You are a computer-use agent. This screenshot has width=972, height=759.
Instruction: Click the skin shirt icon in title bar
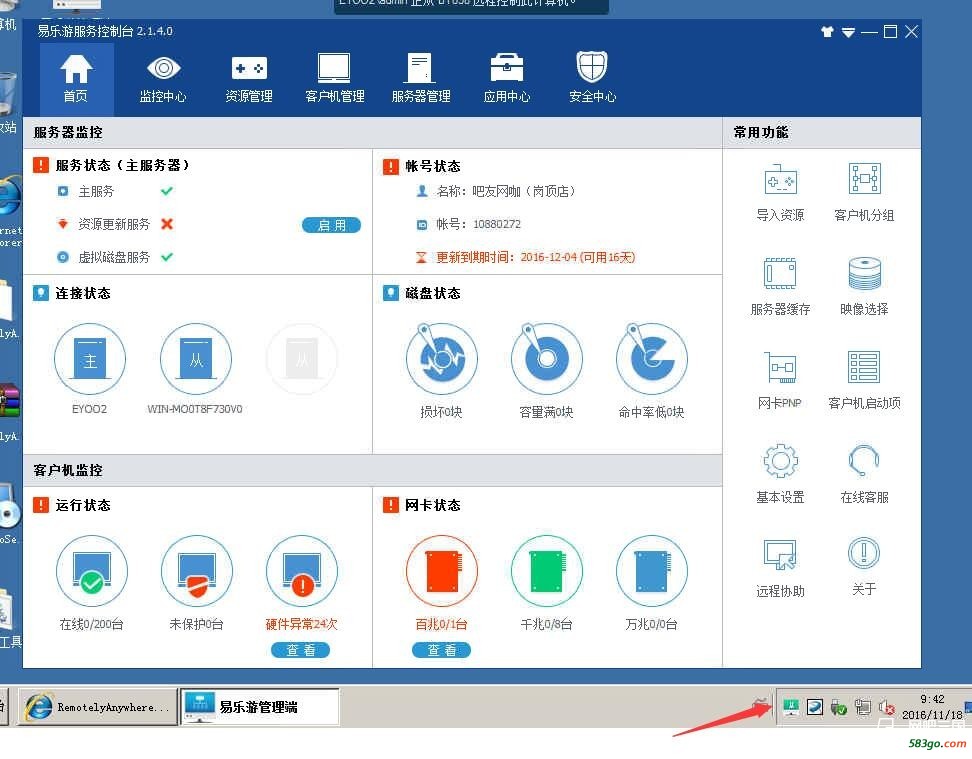coord(827,32)
